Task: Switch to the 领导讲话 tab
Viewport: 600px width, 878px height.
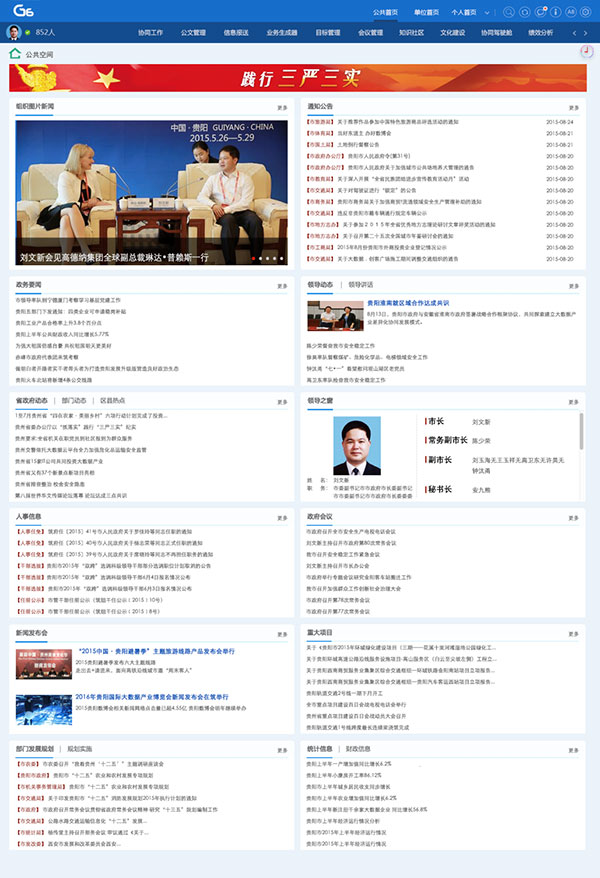Action: (x=360, y=284)
